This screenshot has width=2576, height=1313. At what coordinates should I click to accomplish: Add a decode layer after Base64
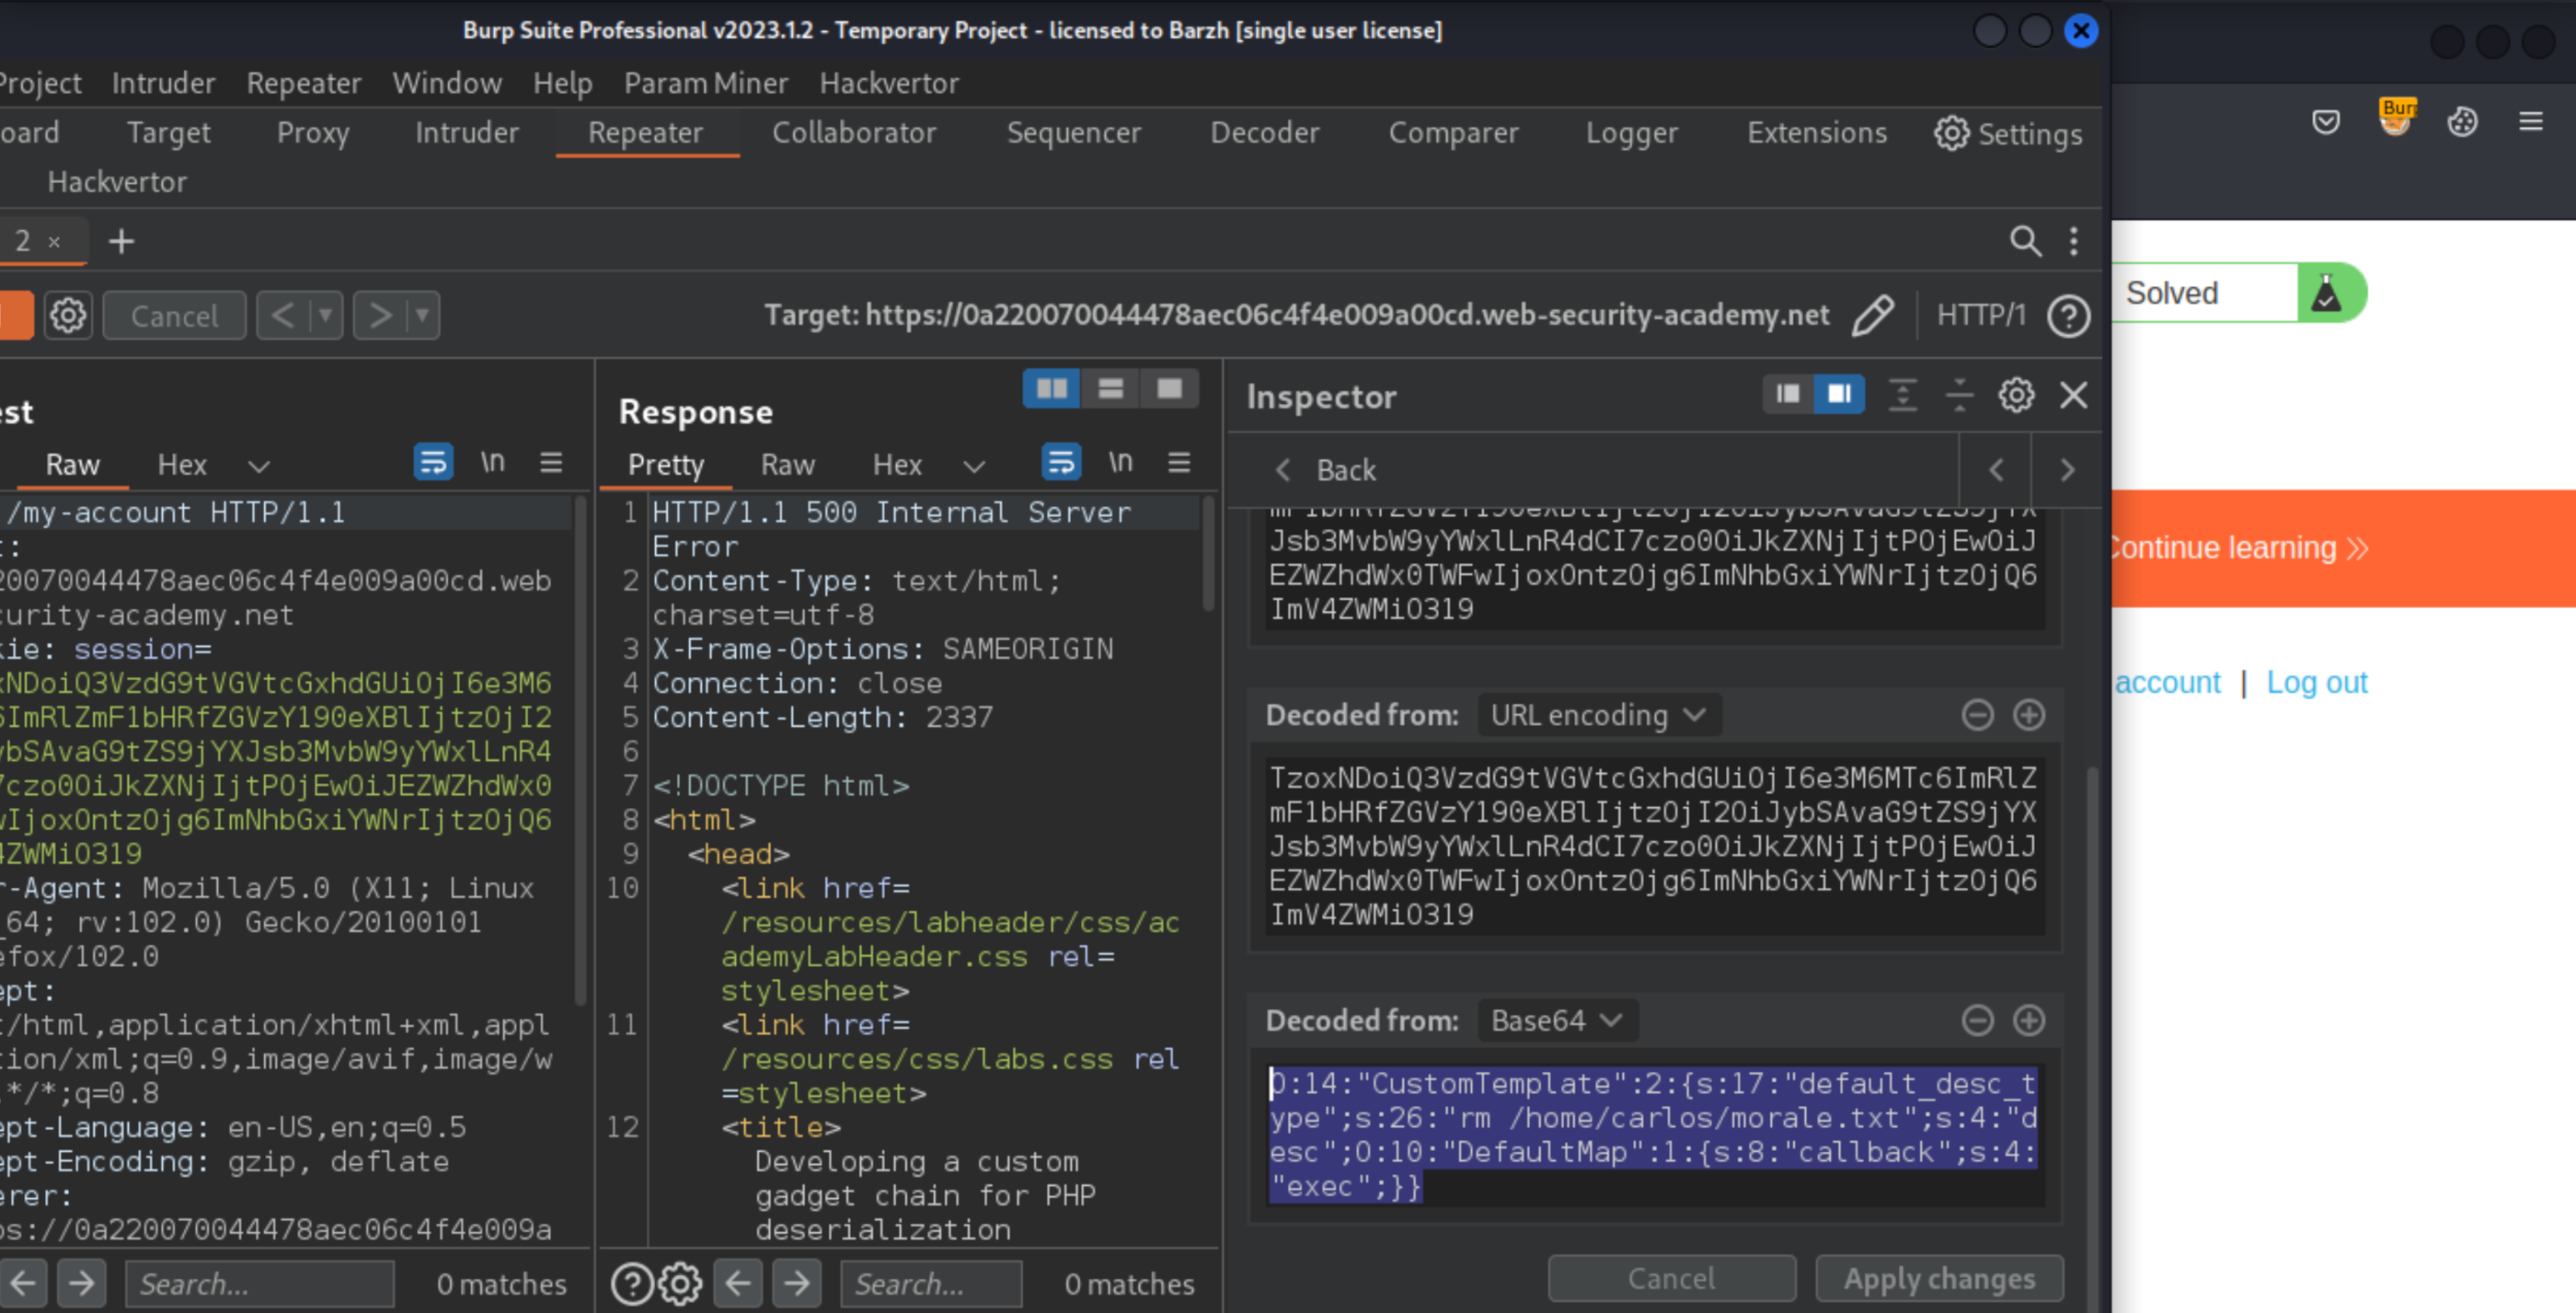2029,1020
